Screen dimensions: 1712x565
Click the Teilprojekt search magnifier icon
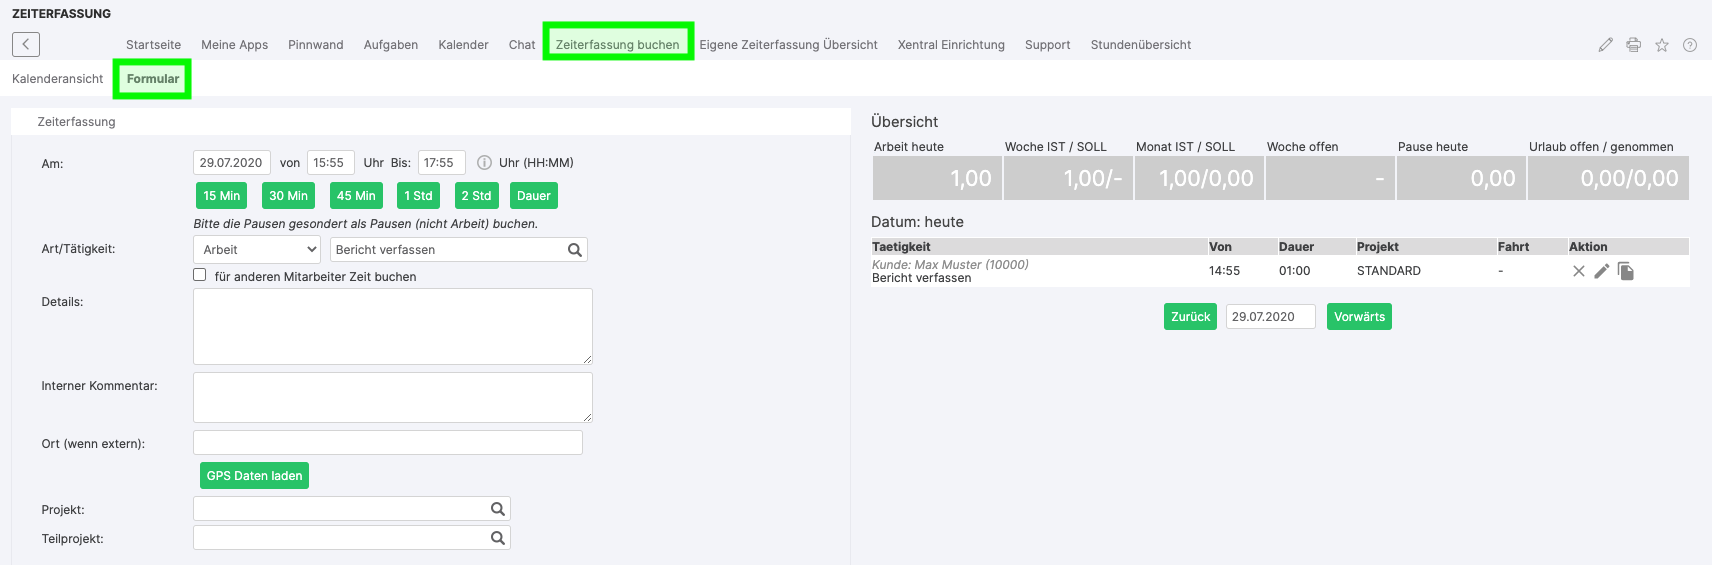[x=497, y=538]
